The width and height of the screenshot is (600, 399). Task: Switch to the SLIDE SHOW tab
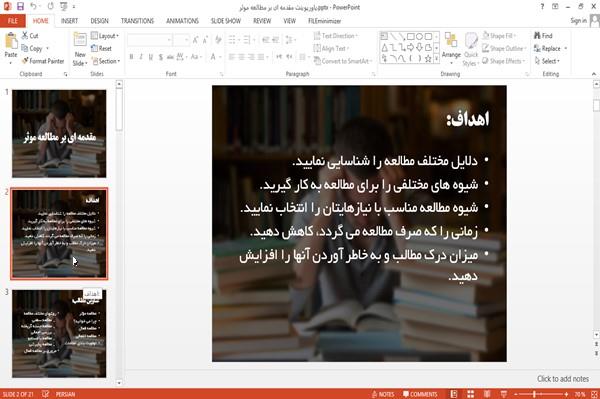226,21
